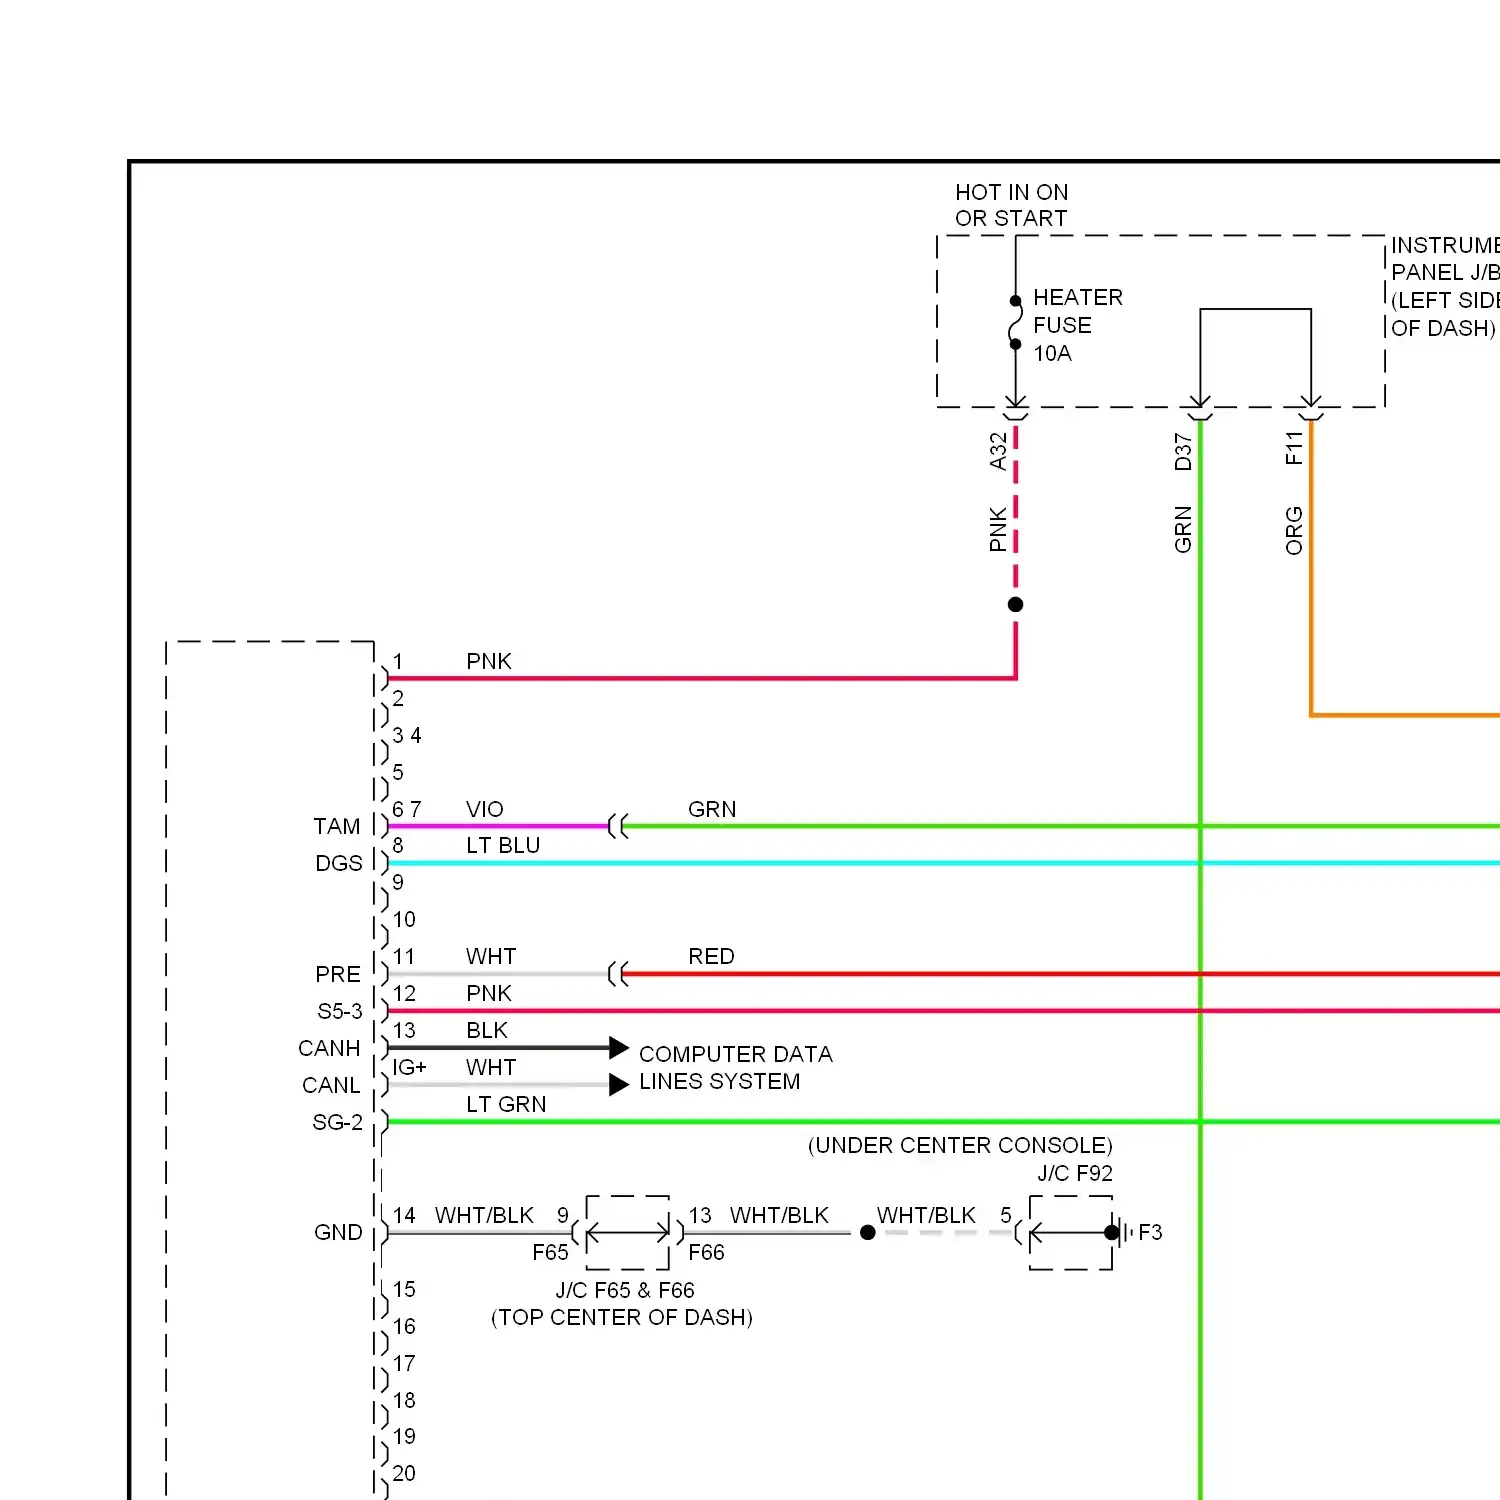Viewport: 1500px width, 1500px height.
Task: Click pin number 12 on the connector
Action: tap(404, 993)
